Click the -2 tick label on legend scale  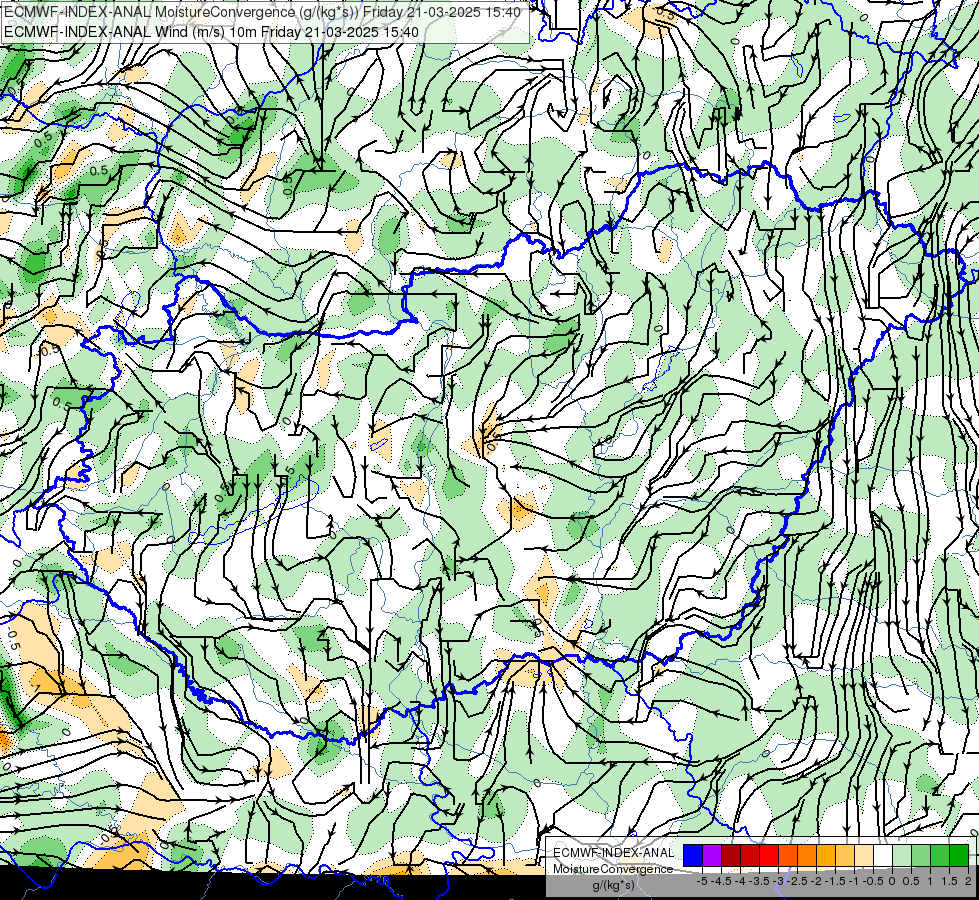pyautogui.click(x=817, y=881)
